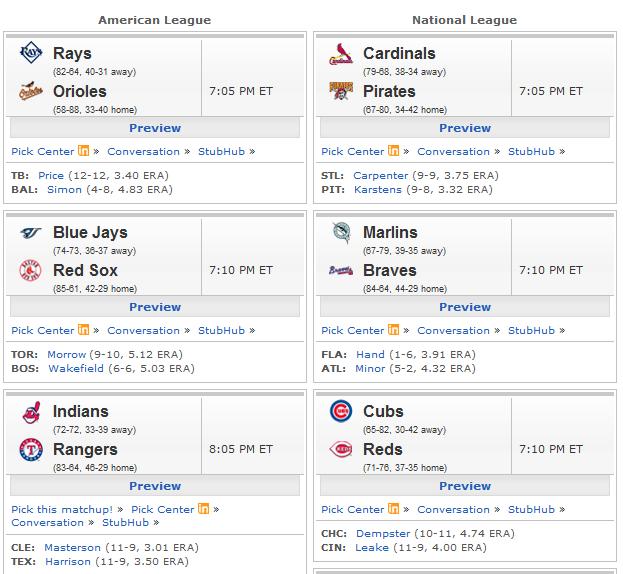This screenshot has width=623, height=574.
Task: Click the Cubs team logo
Action: pos(341,411)
